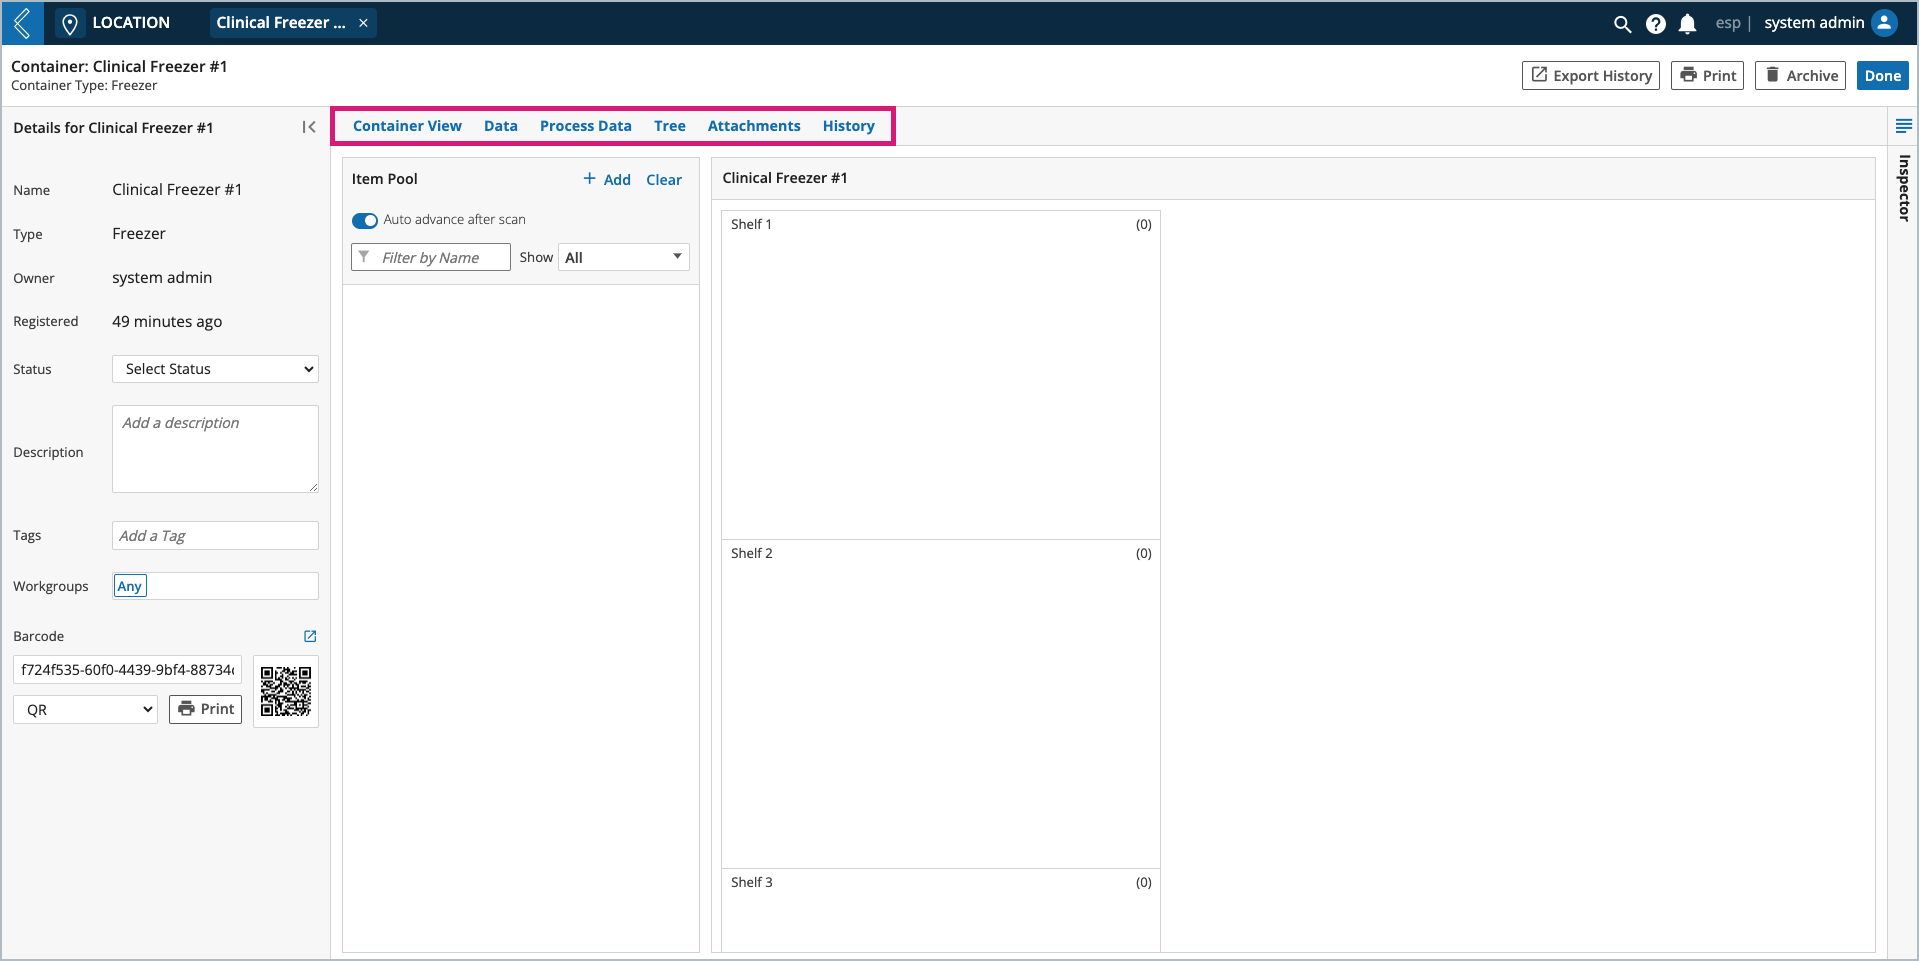This screenshot has height=961, width=1919.
Task: Open barcode in external link icon
Action: (310, 636)
